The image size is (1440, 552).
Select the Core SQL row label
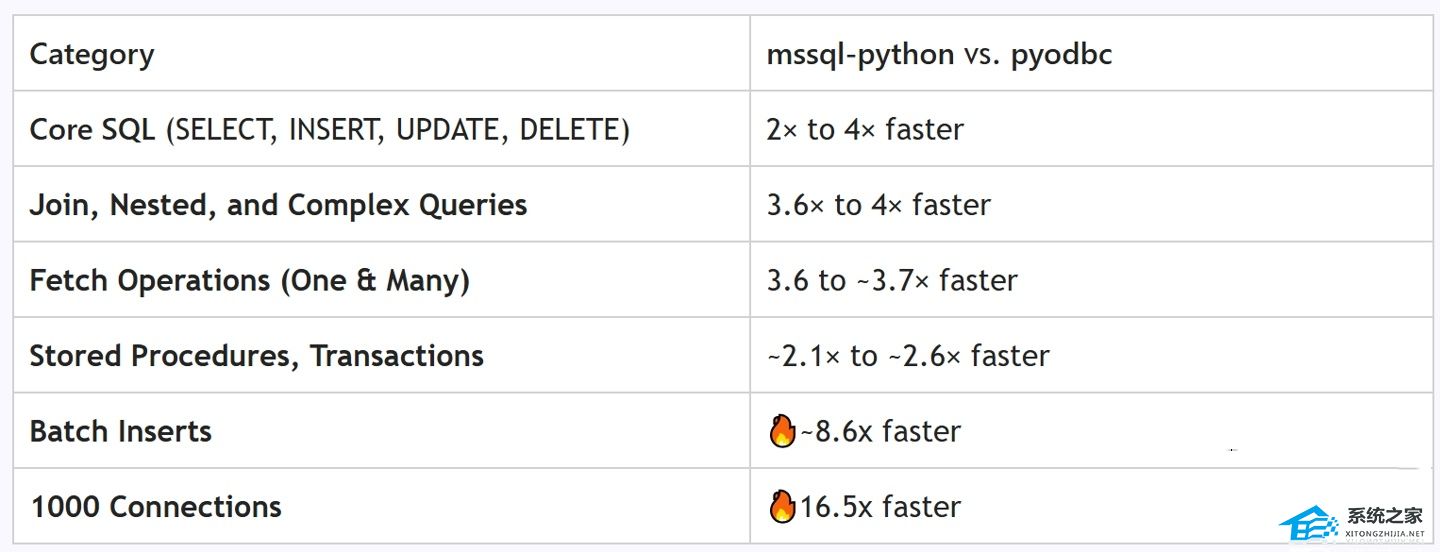tap(329, 130)
